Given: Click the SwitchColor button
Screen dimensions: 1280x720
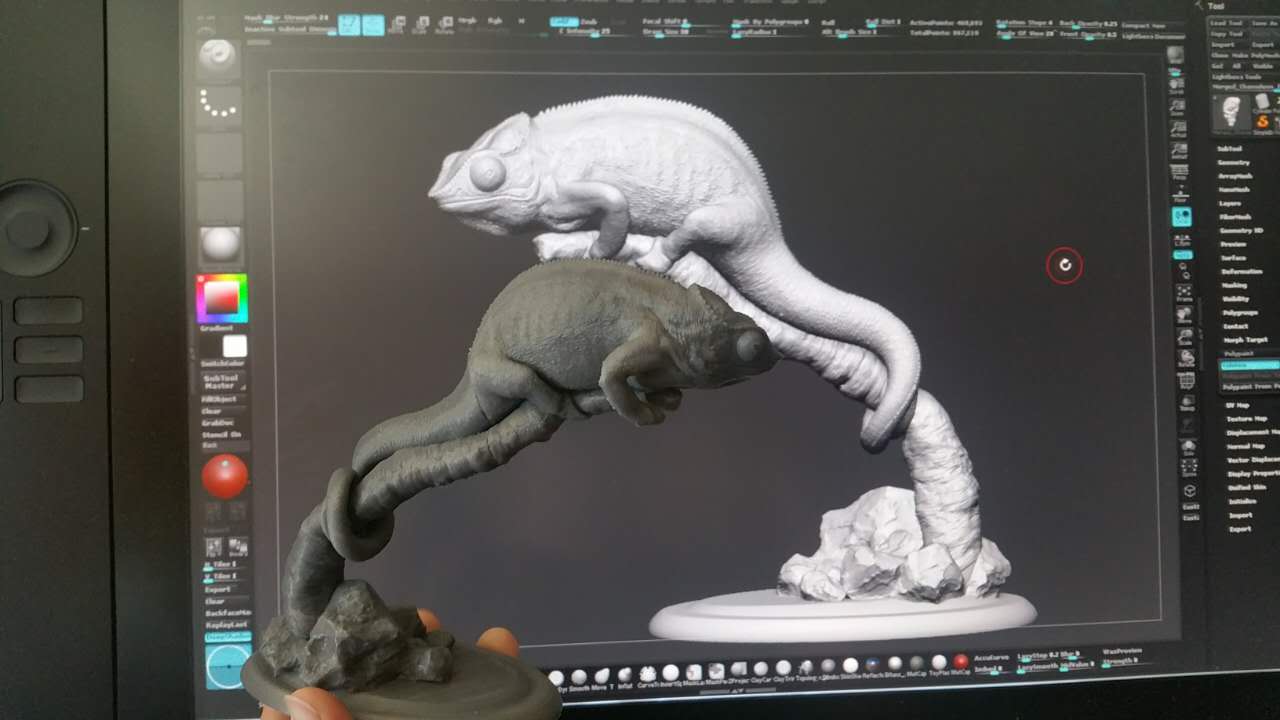Looking at the screenshot, I should tap(223, 363).
